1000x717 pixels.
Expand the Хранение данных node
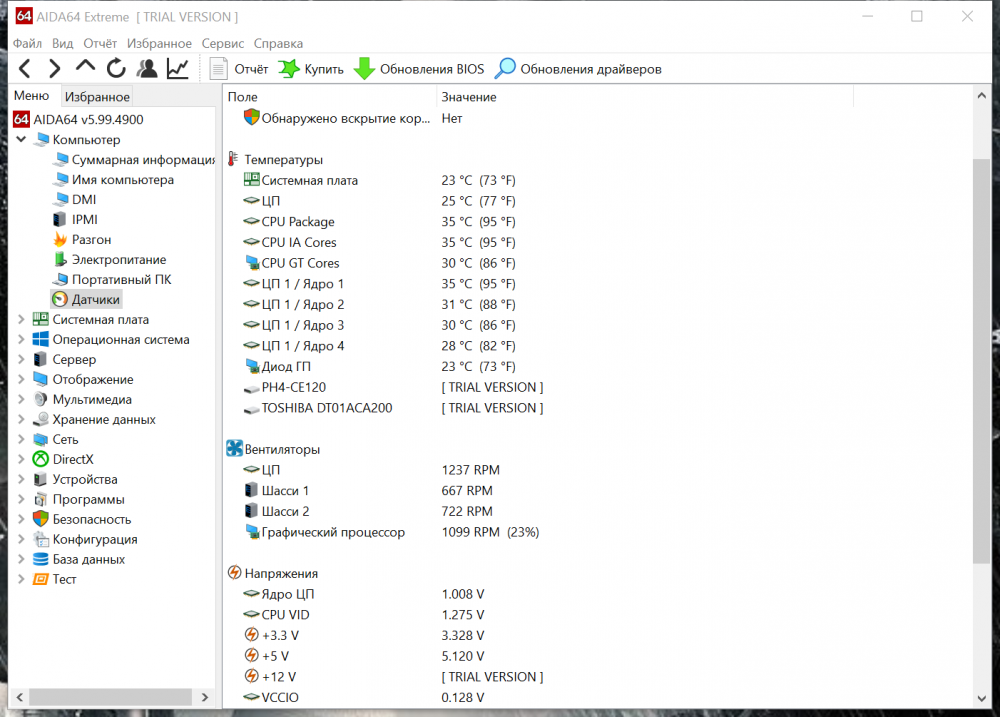point(20,419)
